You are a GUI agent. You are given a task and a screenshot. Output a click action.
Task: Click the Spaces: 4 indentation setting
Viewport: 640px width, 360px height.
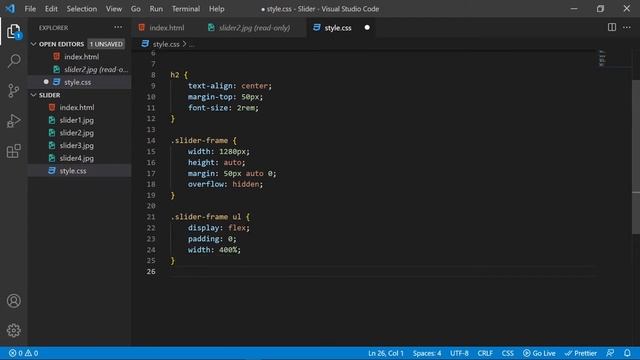427,353
